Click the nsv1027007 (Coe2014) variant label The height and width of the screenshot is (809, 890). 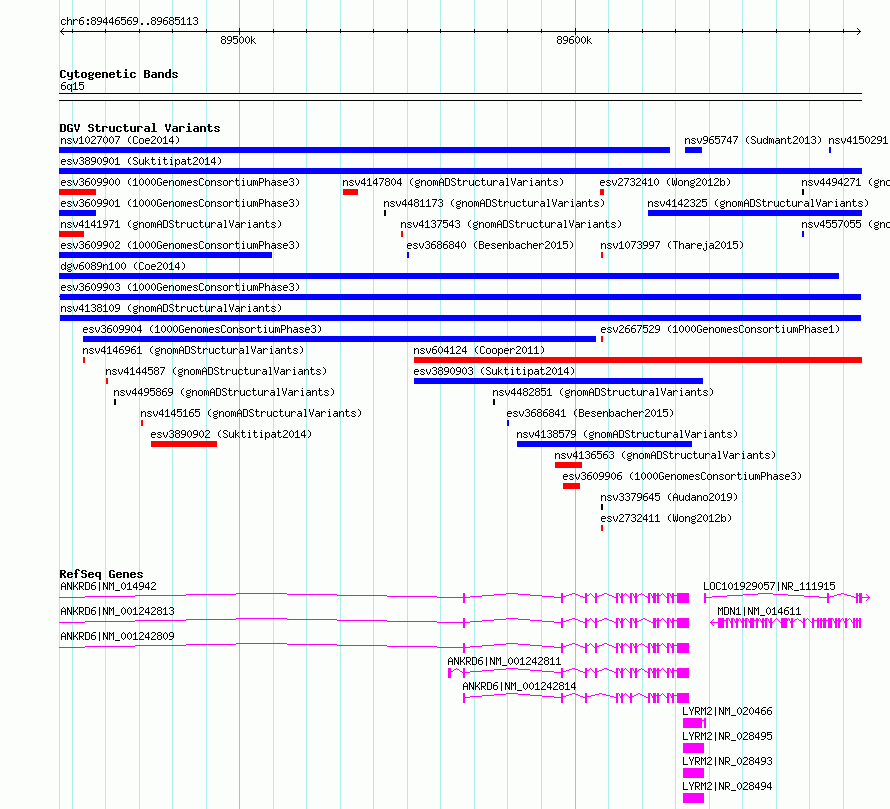[120, 140]
